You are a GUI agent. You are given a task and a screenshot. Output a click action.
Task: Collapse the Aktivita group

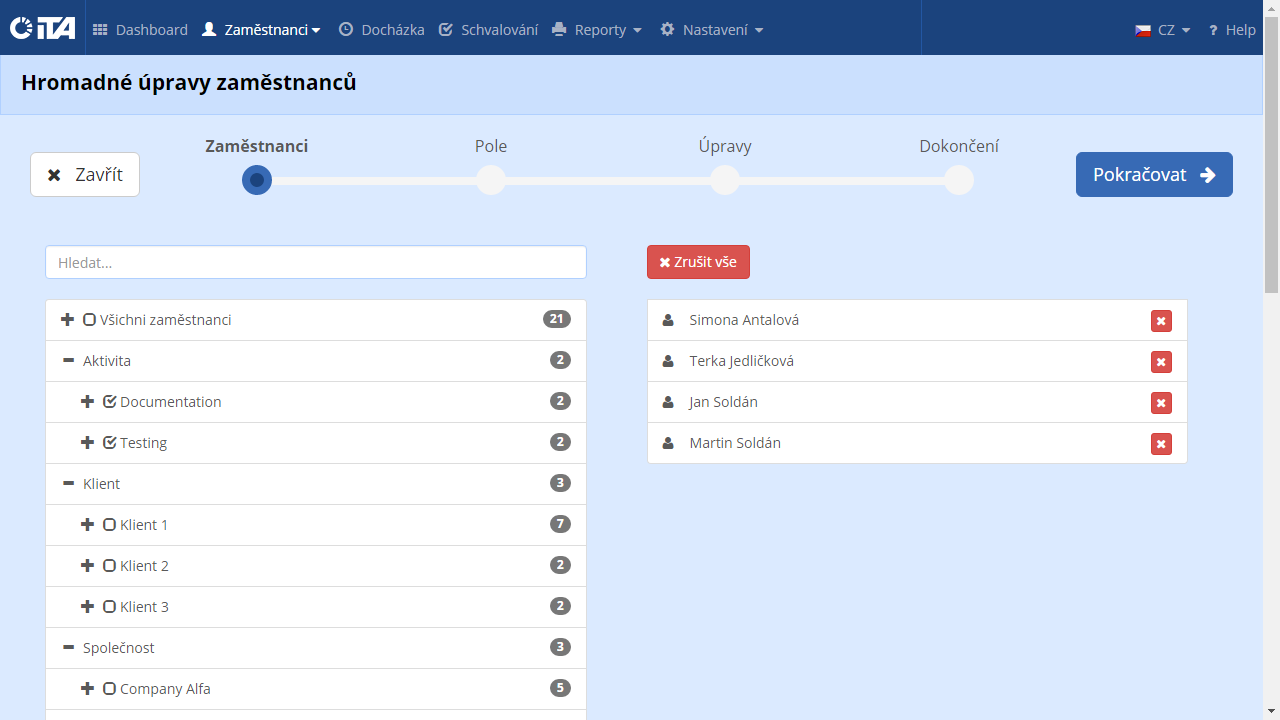click(x=68, y=361)
